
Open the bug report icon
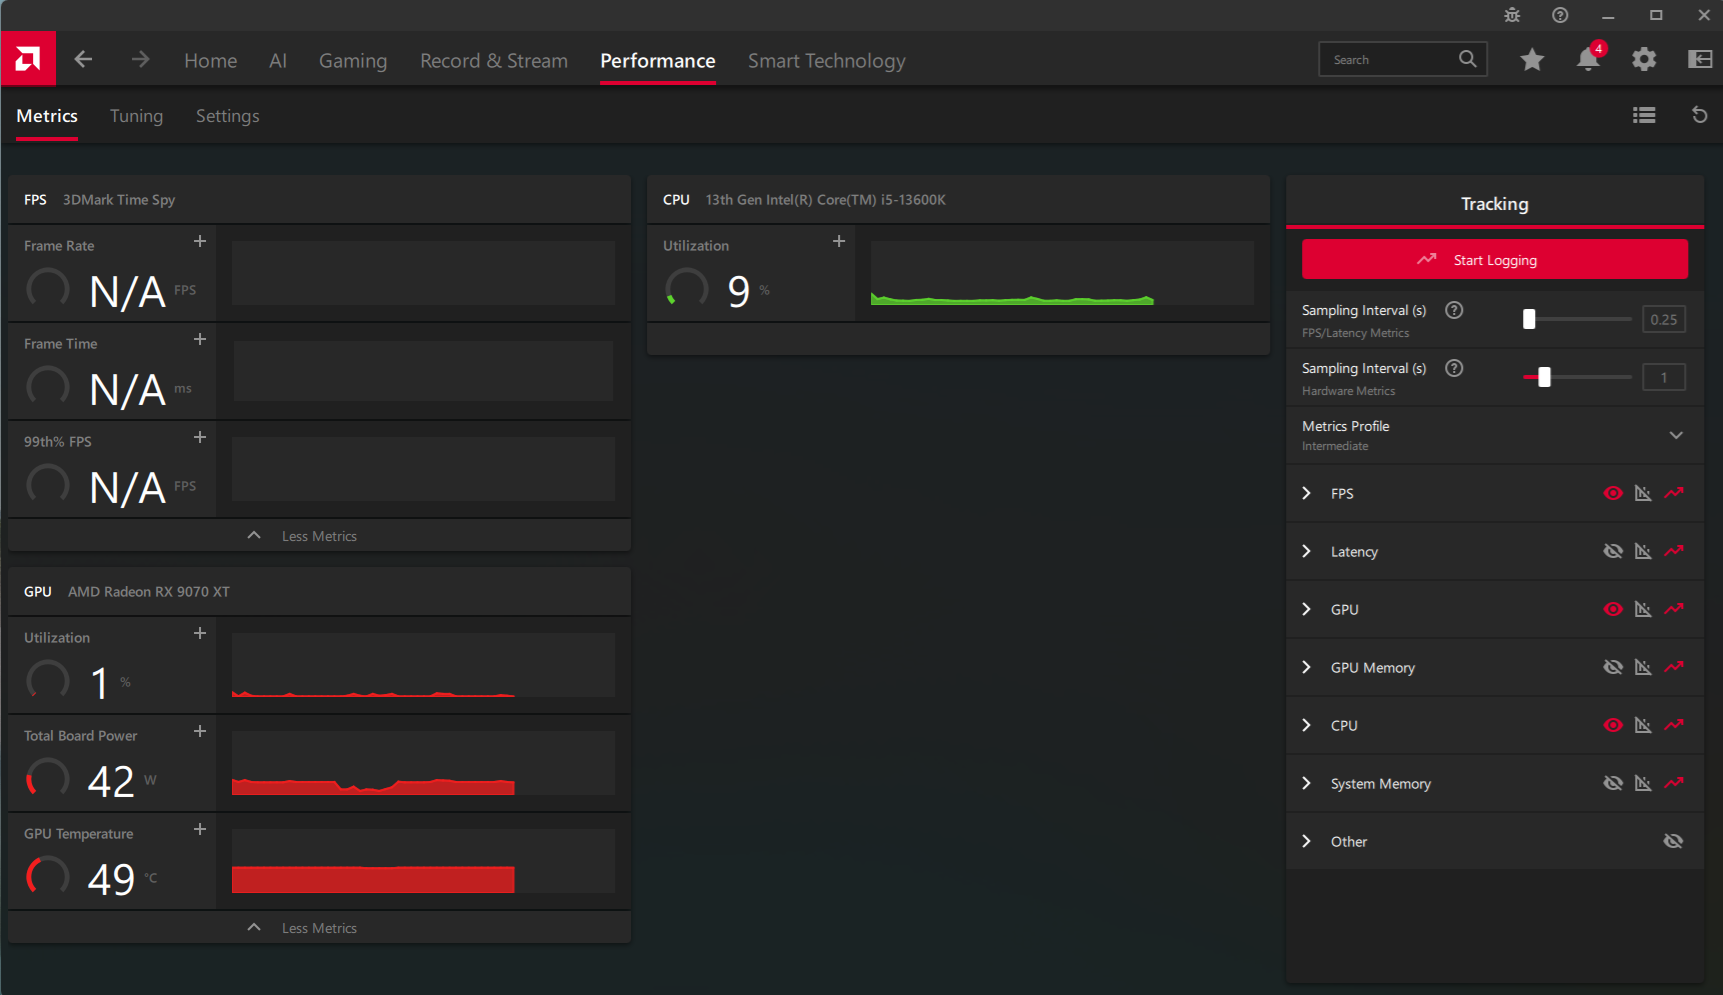1512,15
